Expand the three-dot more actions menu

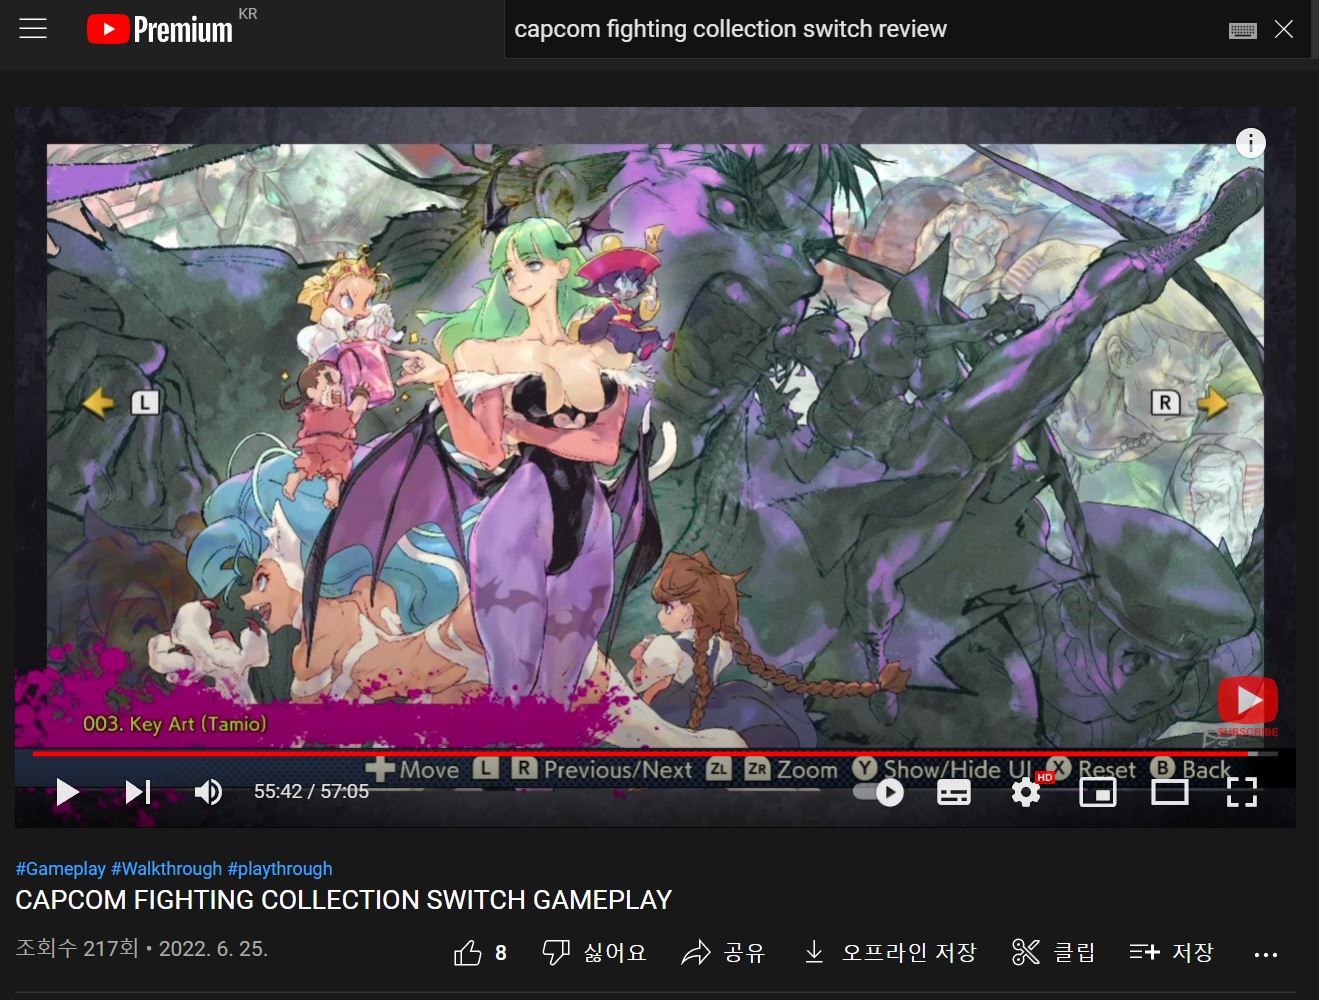(1265, 954)
